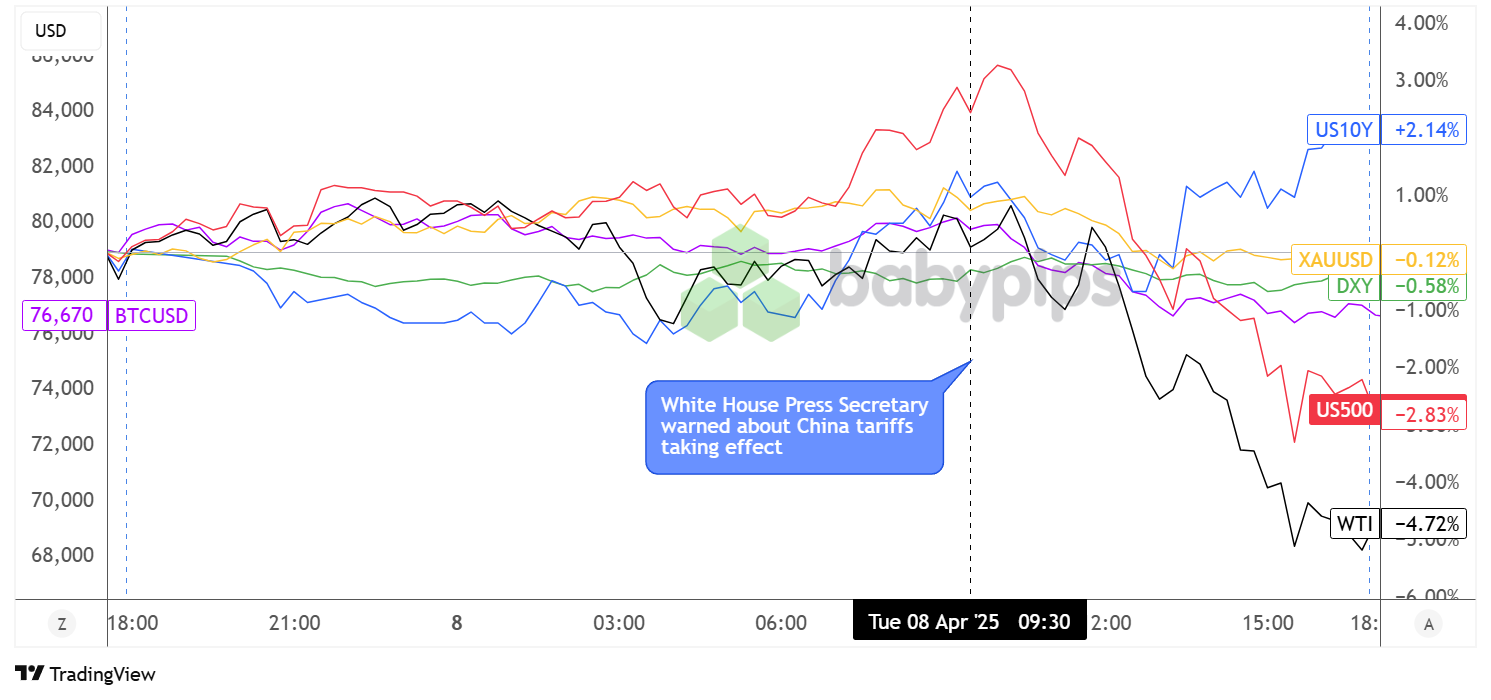Click the 76,670 BTCUSD price tag

point(62,316)
